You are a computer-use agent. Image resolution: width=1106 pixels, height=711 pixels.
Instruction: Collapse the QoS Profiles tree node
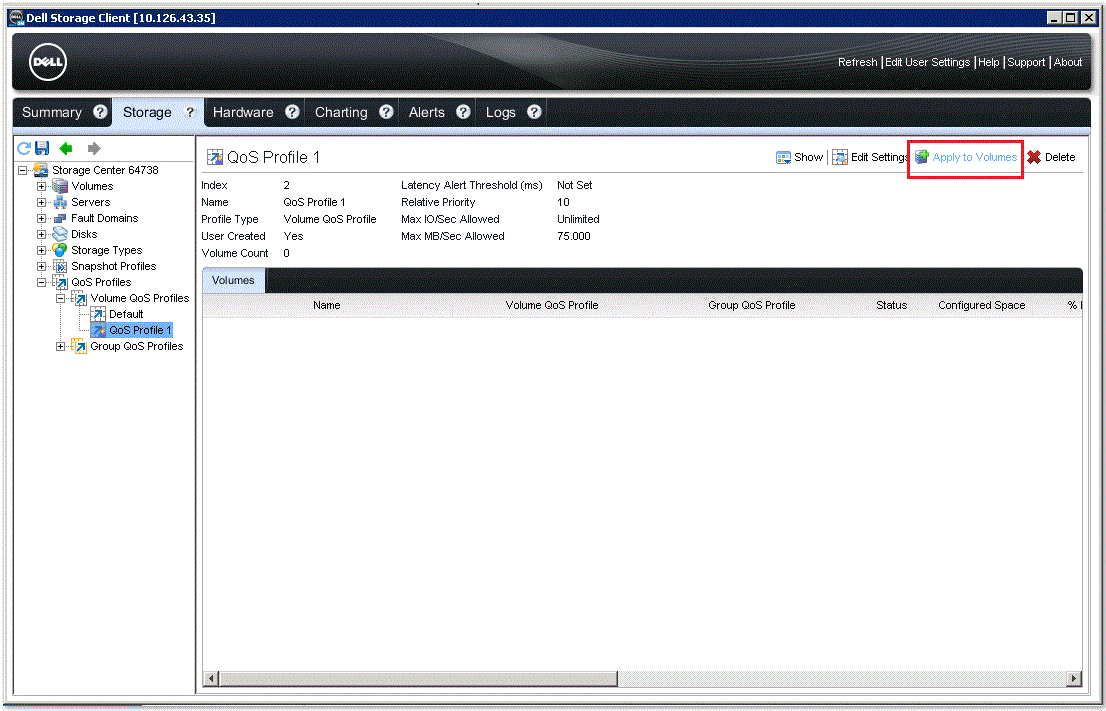42,282
